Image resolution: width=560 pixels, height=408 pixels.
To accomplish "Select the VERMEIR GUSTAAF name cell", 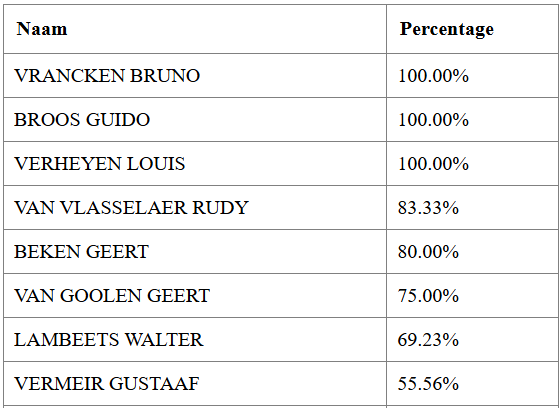I will tap(195, 383).
